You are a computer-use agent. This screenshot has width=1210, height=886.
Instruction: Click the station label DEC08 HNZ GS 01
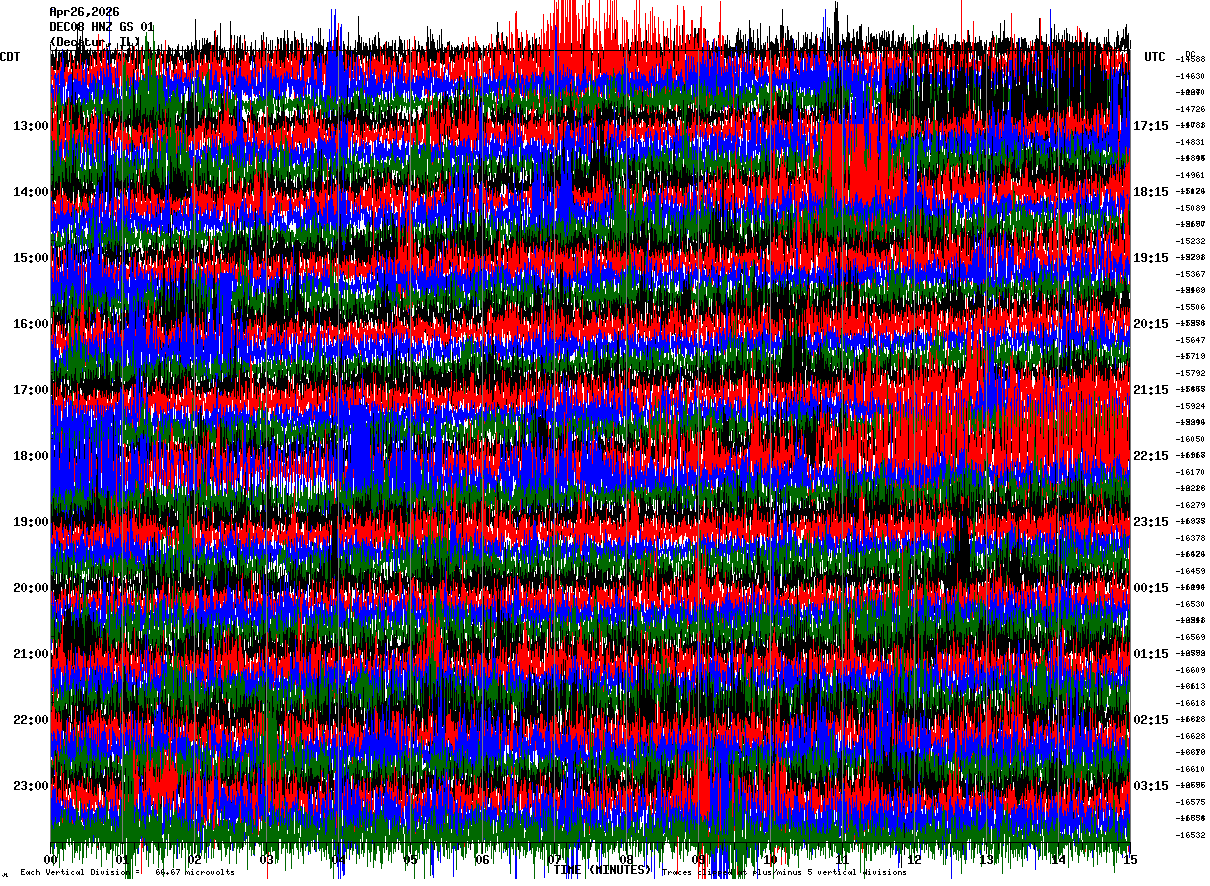[101, 27]
